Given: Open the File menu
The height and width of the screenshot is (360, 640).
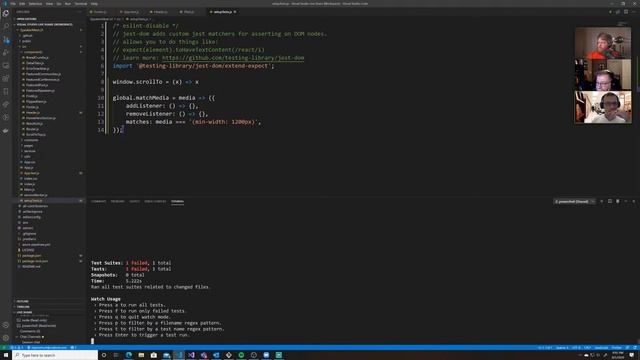Looking at the screenshot, I should tap(13, 4).
